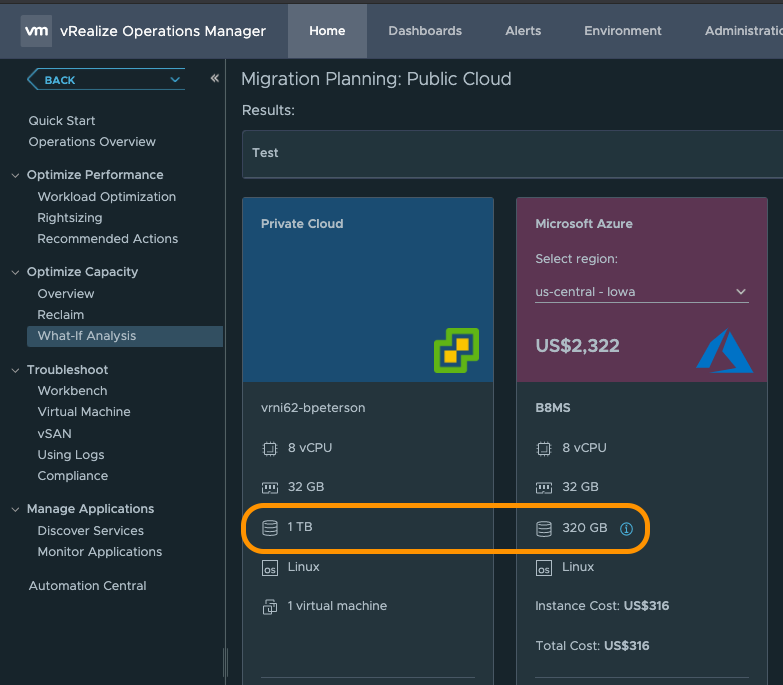Viewport: 783px width, 685px height.
Task: Open Automation Central
Action: pyautogui.click(x=87, y=586)
